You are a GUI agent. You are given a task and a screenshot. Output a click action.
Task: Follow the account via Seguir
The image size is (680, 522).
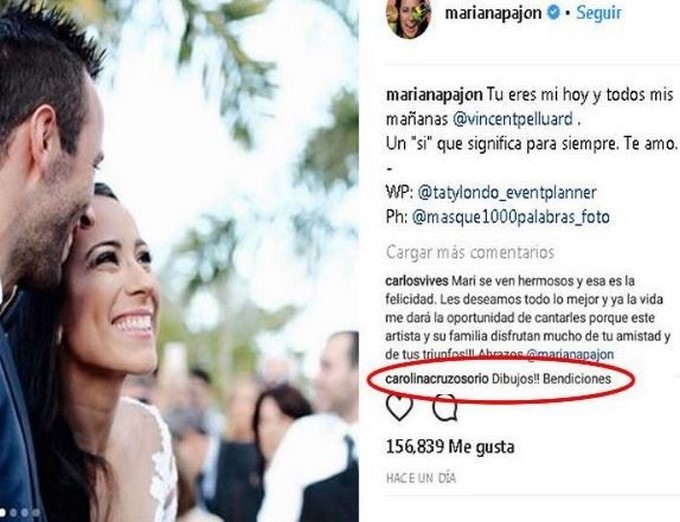(598, 13)
